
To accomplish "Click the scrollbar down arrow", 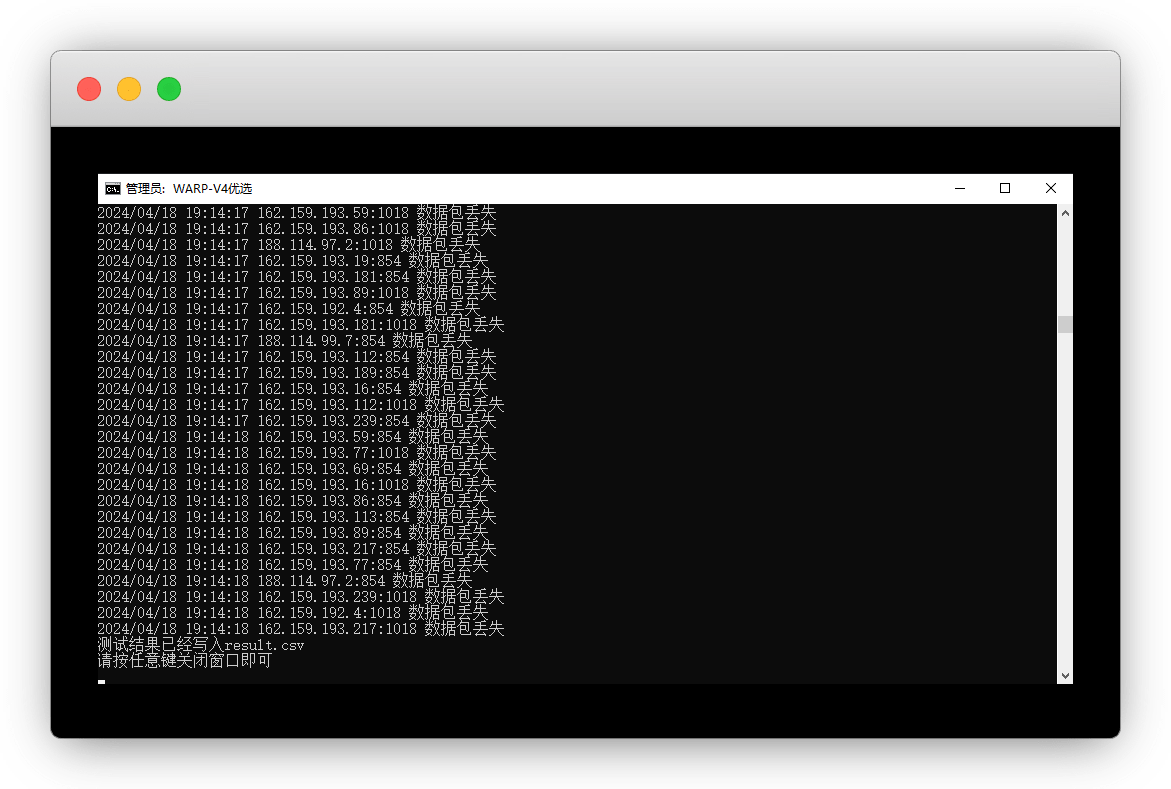I will 1065,675.
